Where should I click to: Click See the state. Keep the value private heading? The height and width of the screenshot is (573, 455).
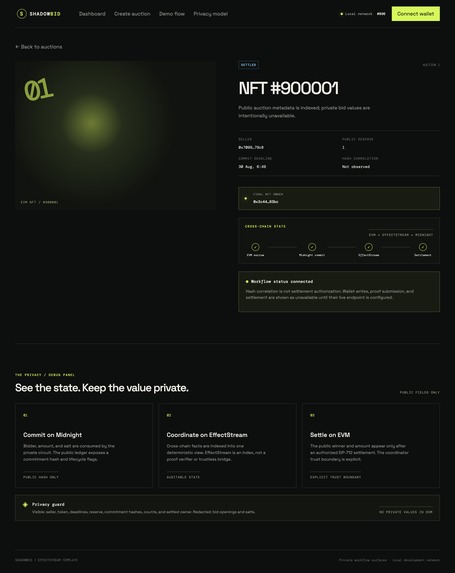tap(102, 388)
